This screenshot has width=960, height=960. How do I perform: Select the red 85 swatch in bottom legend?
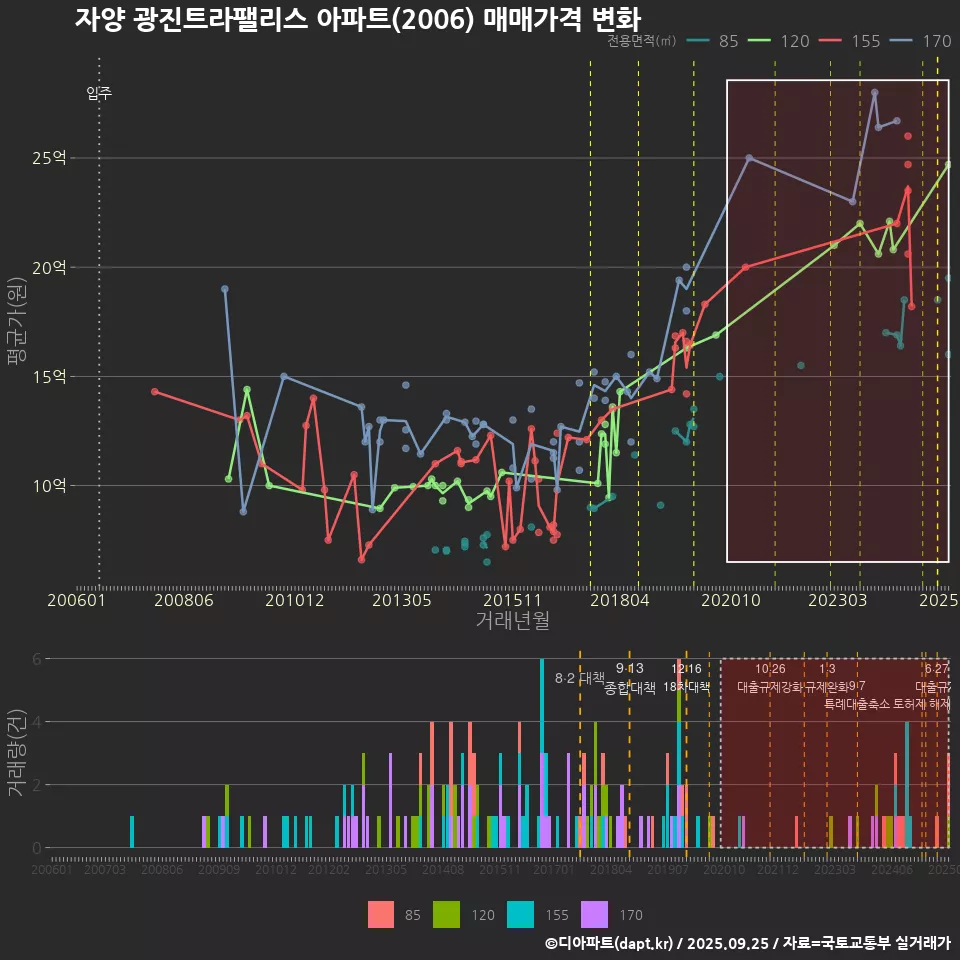(x=381, y=914)
